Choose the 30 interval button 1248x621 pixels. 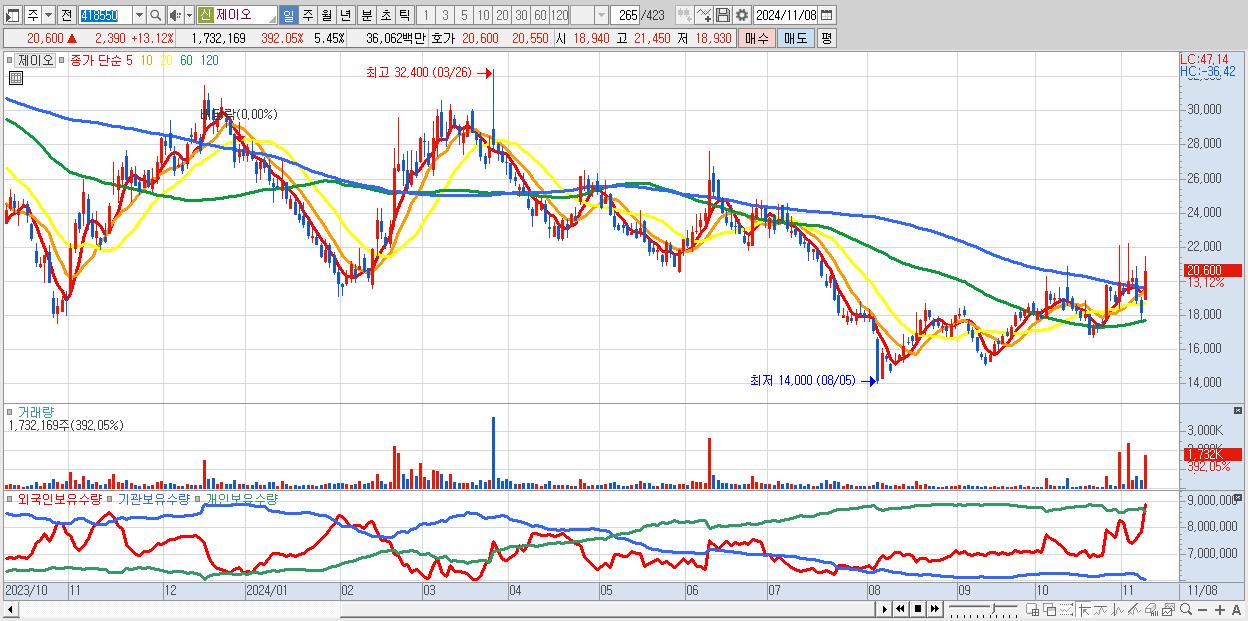point(521,16)
